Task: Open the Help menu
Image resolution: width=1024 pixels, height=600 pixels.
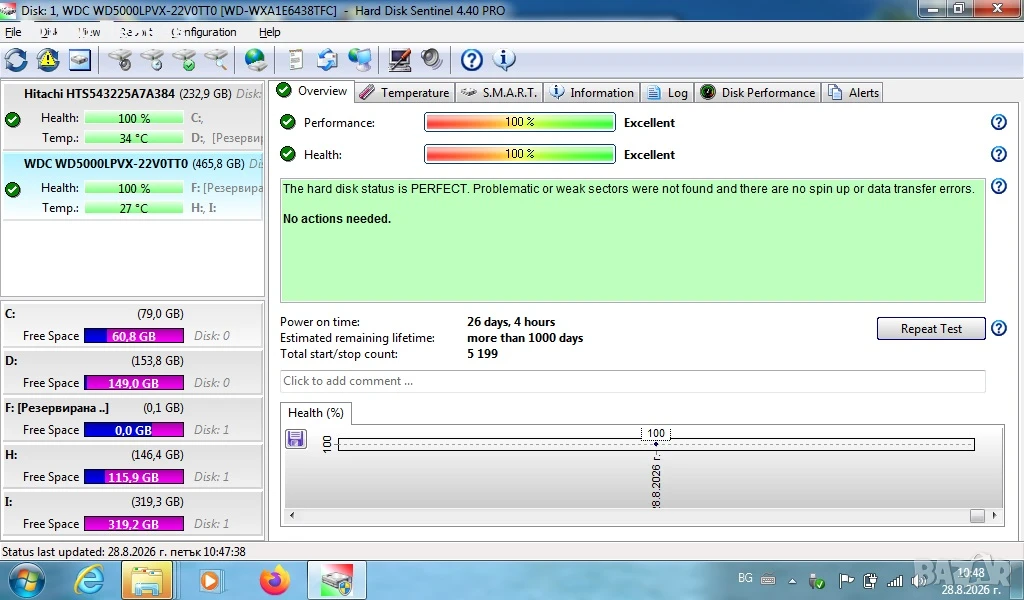Action: pos(269,32)
